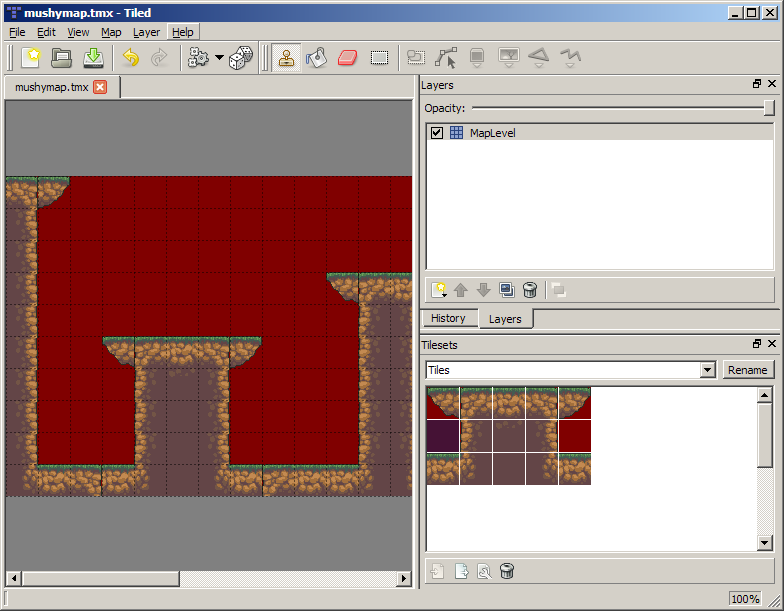Open the View menu
Screen dimensions: 784x611
tap(78, 32)
